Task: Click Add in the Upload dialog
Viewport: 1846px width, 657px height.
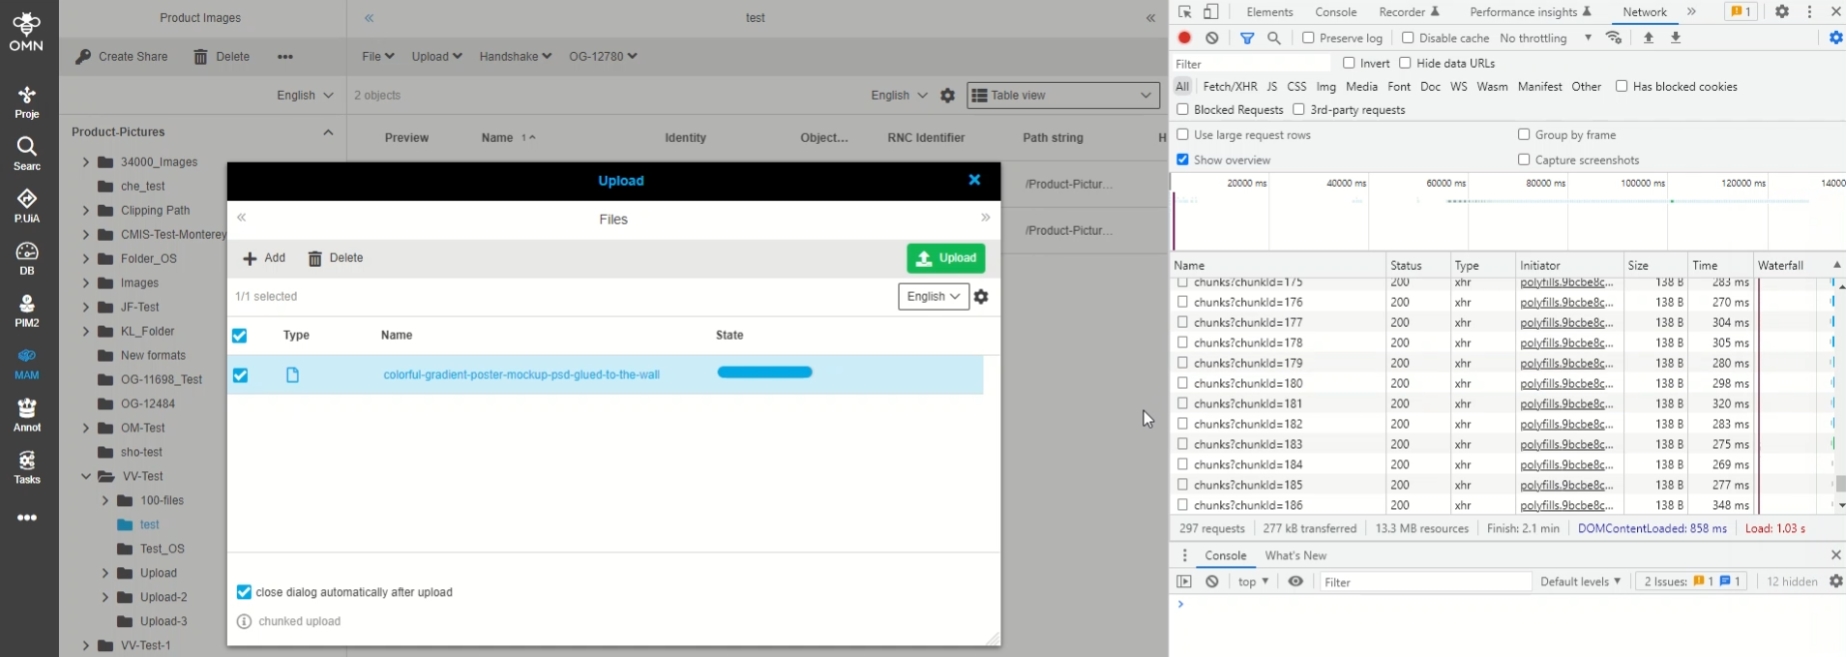Action: point(264,258)
